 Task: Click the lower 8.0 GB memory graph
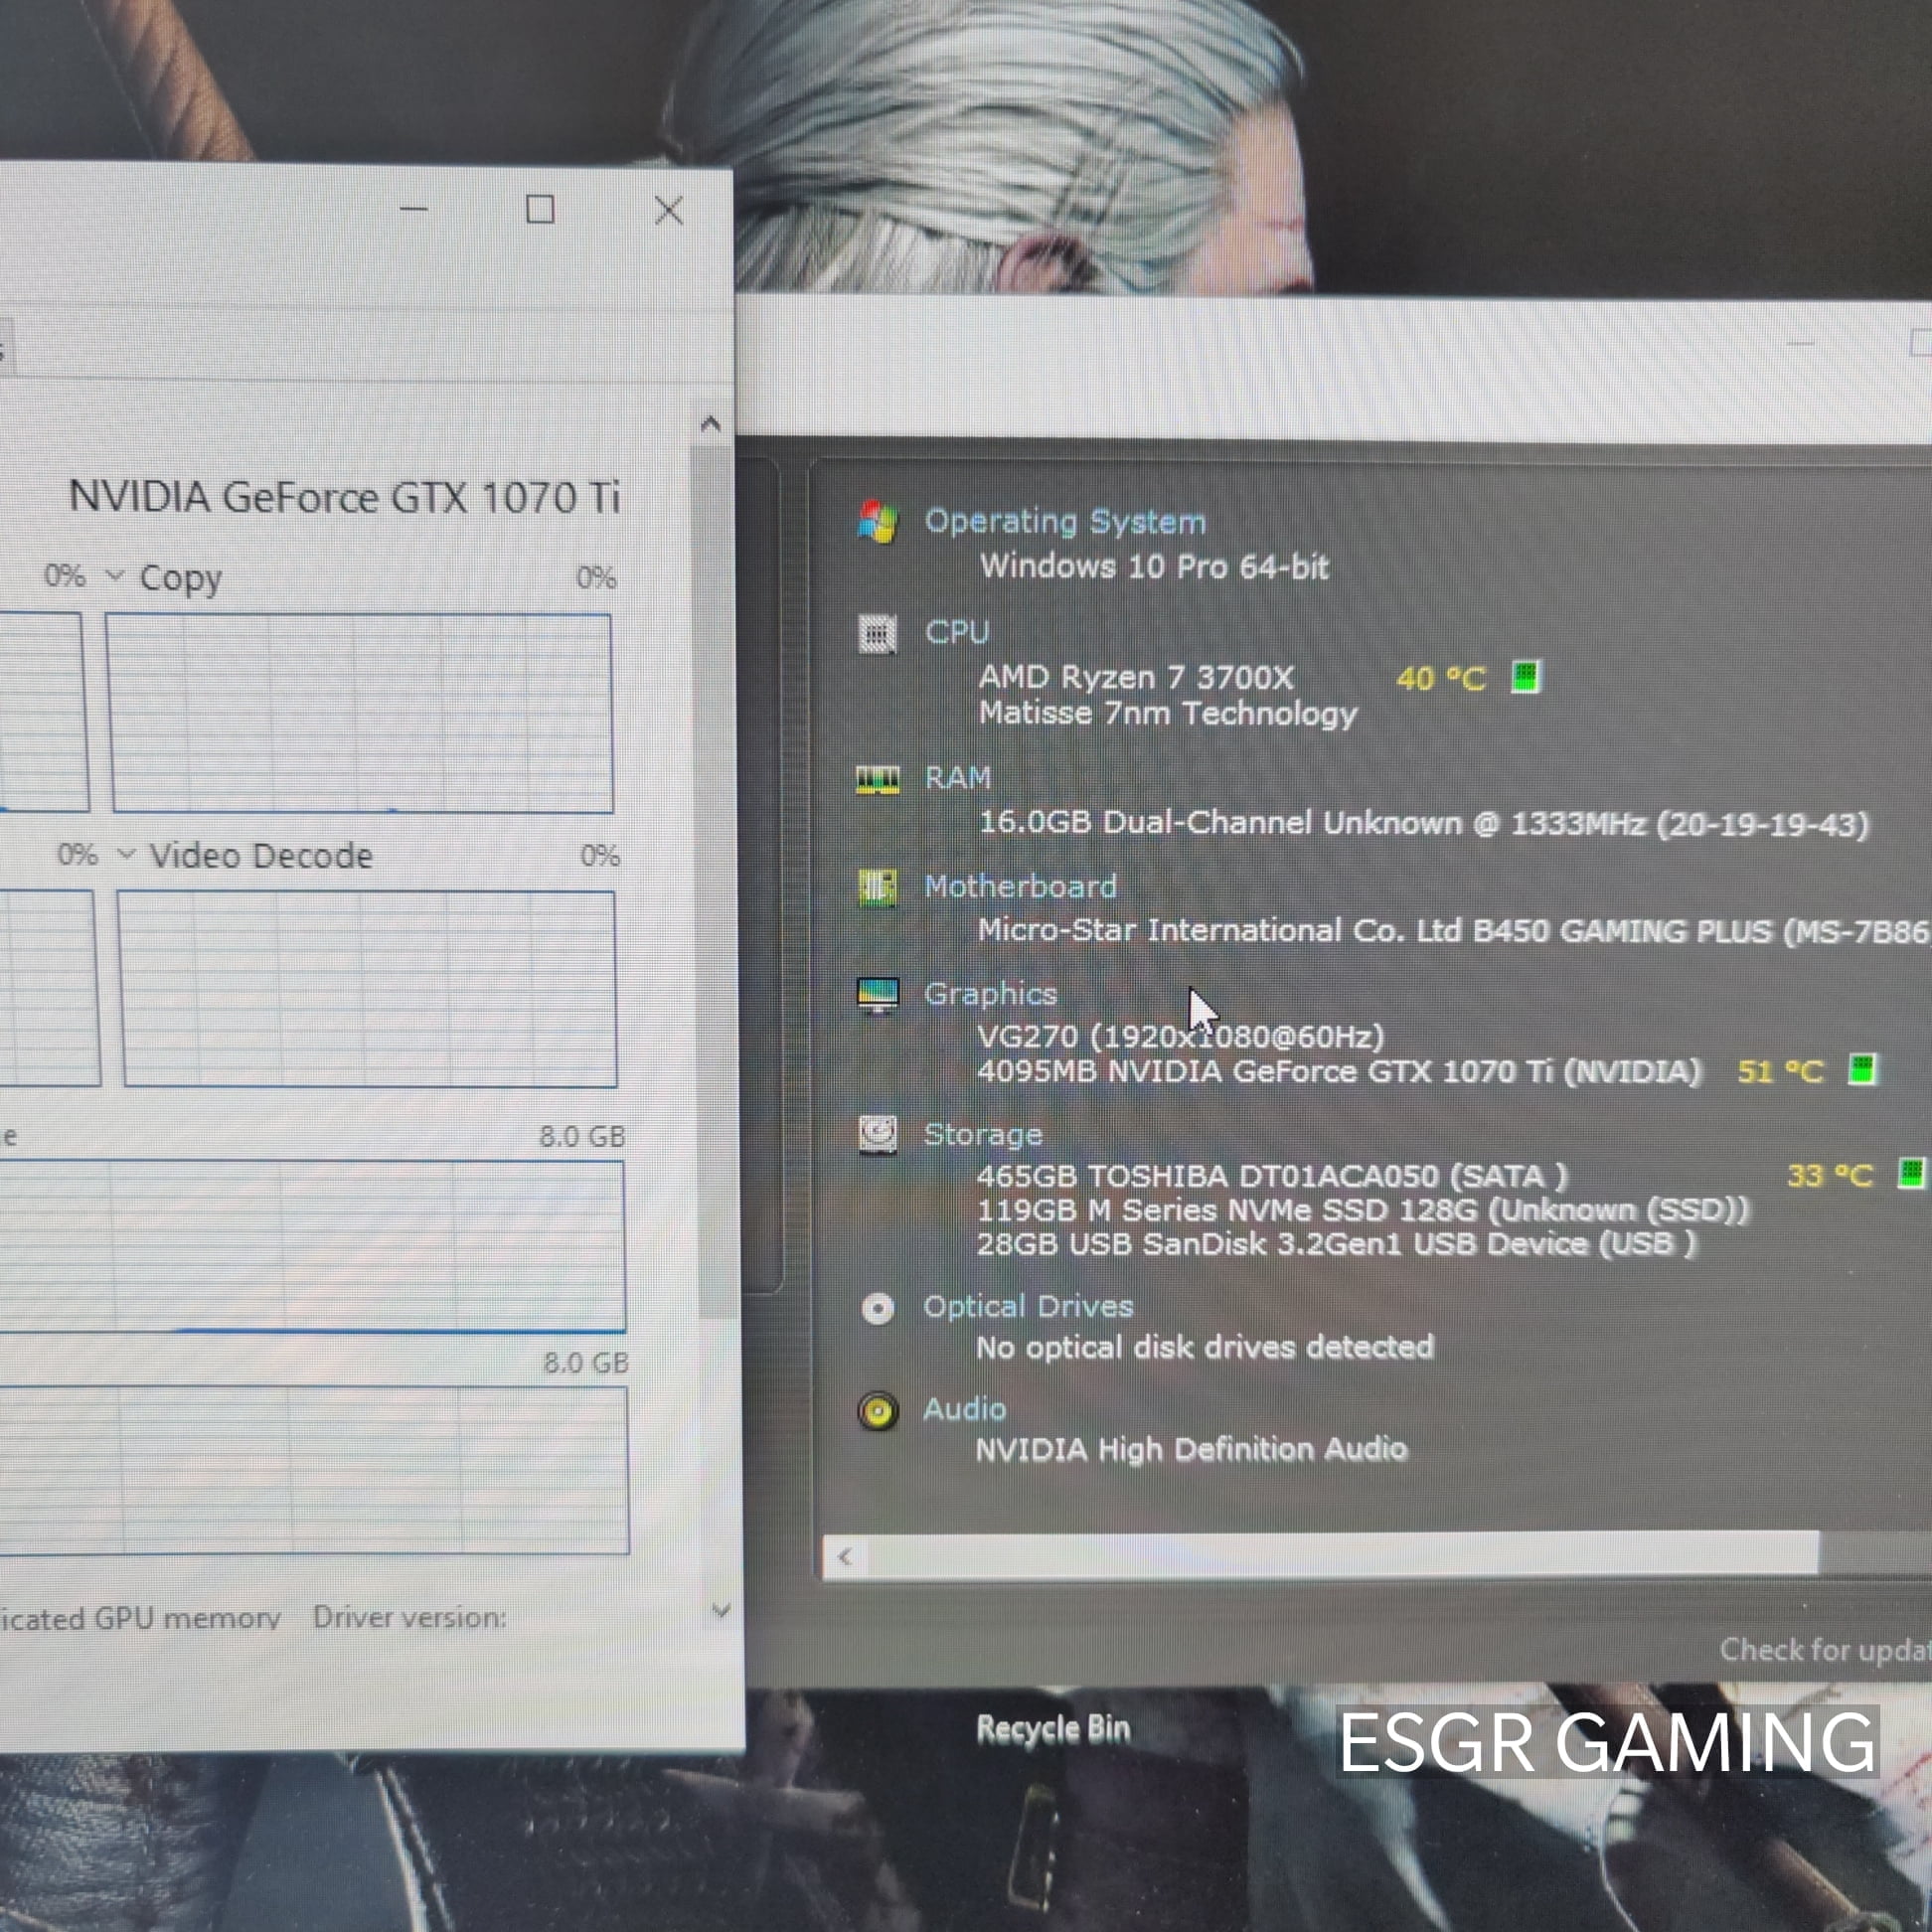click(314, 1470)
